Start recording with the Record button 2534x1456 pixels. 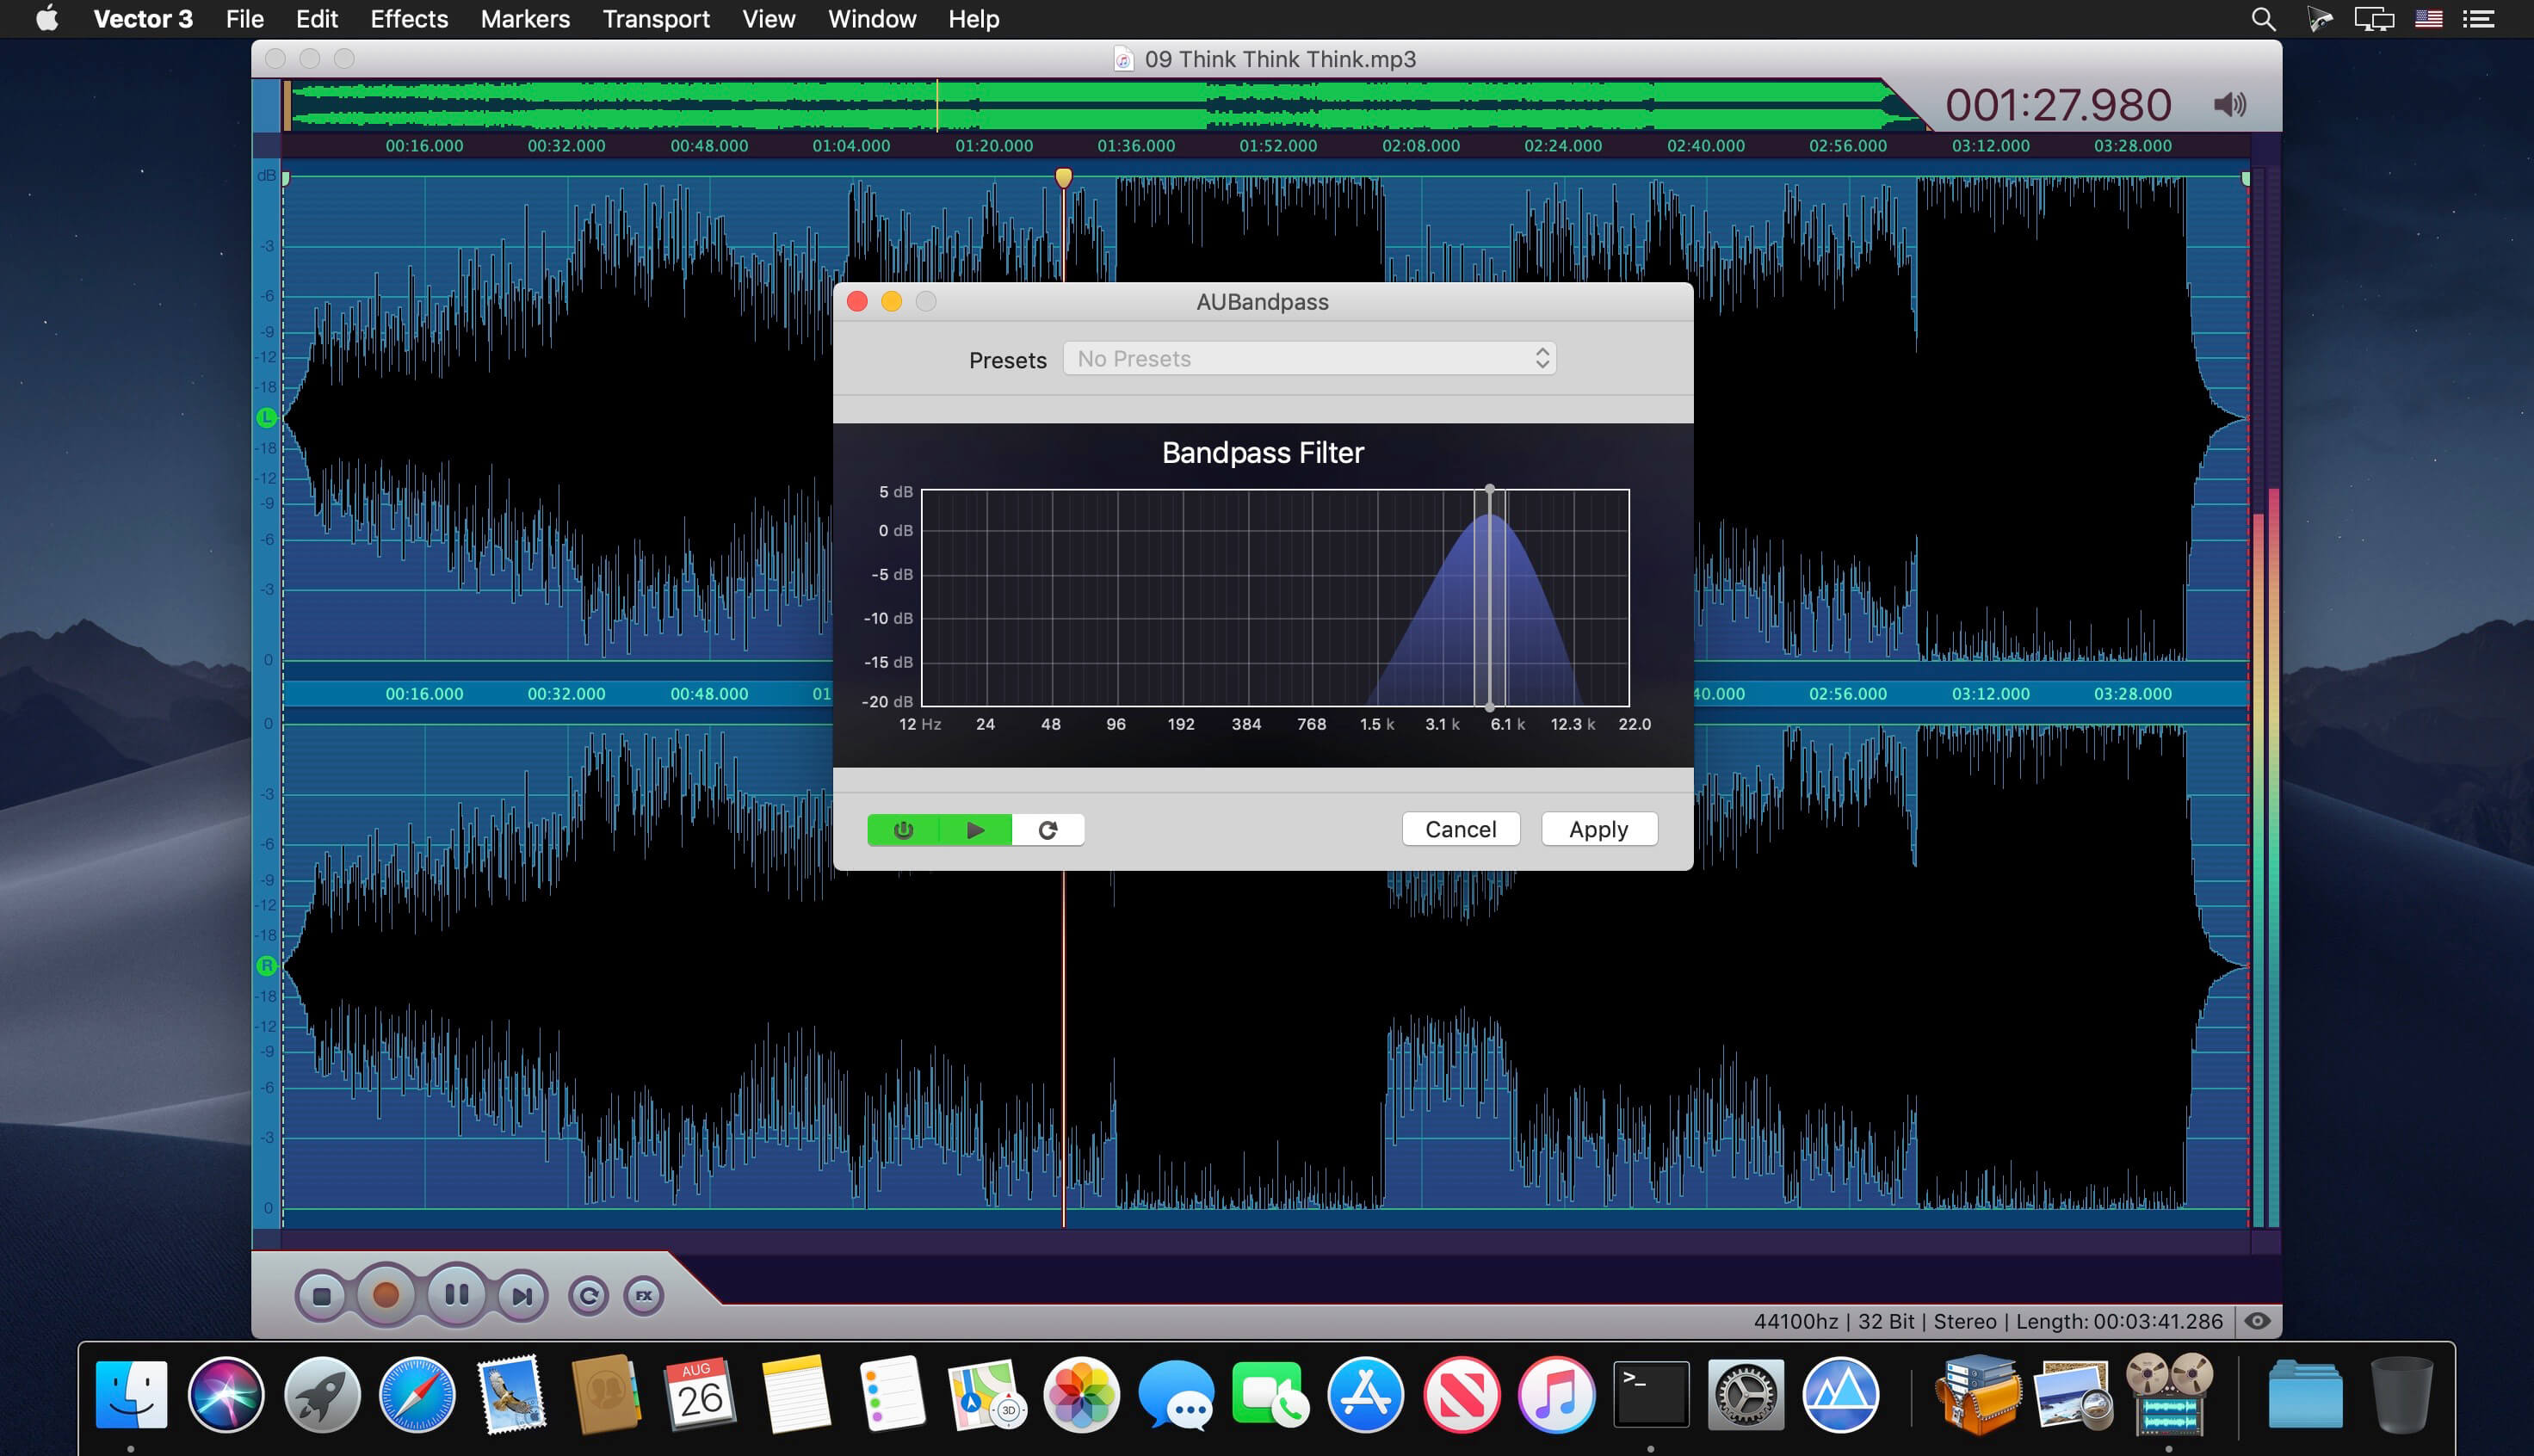(x=386, y=1295)
